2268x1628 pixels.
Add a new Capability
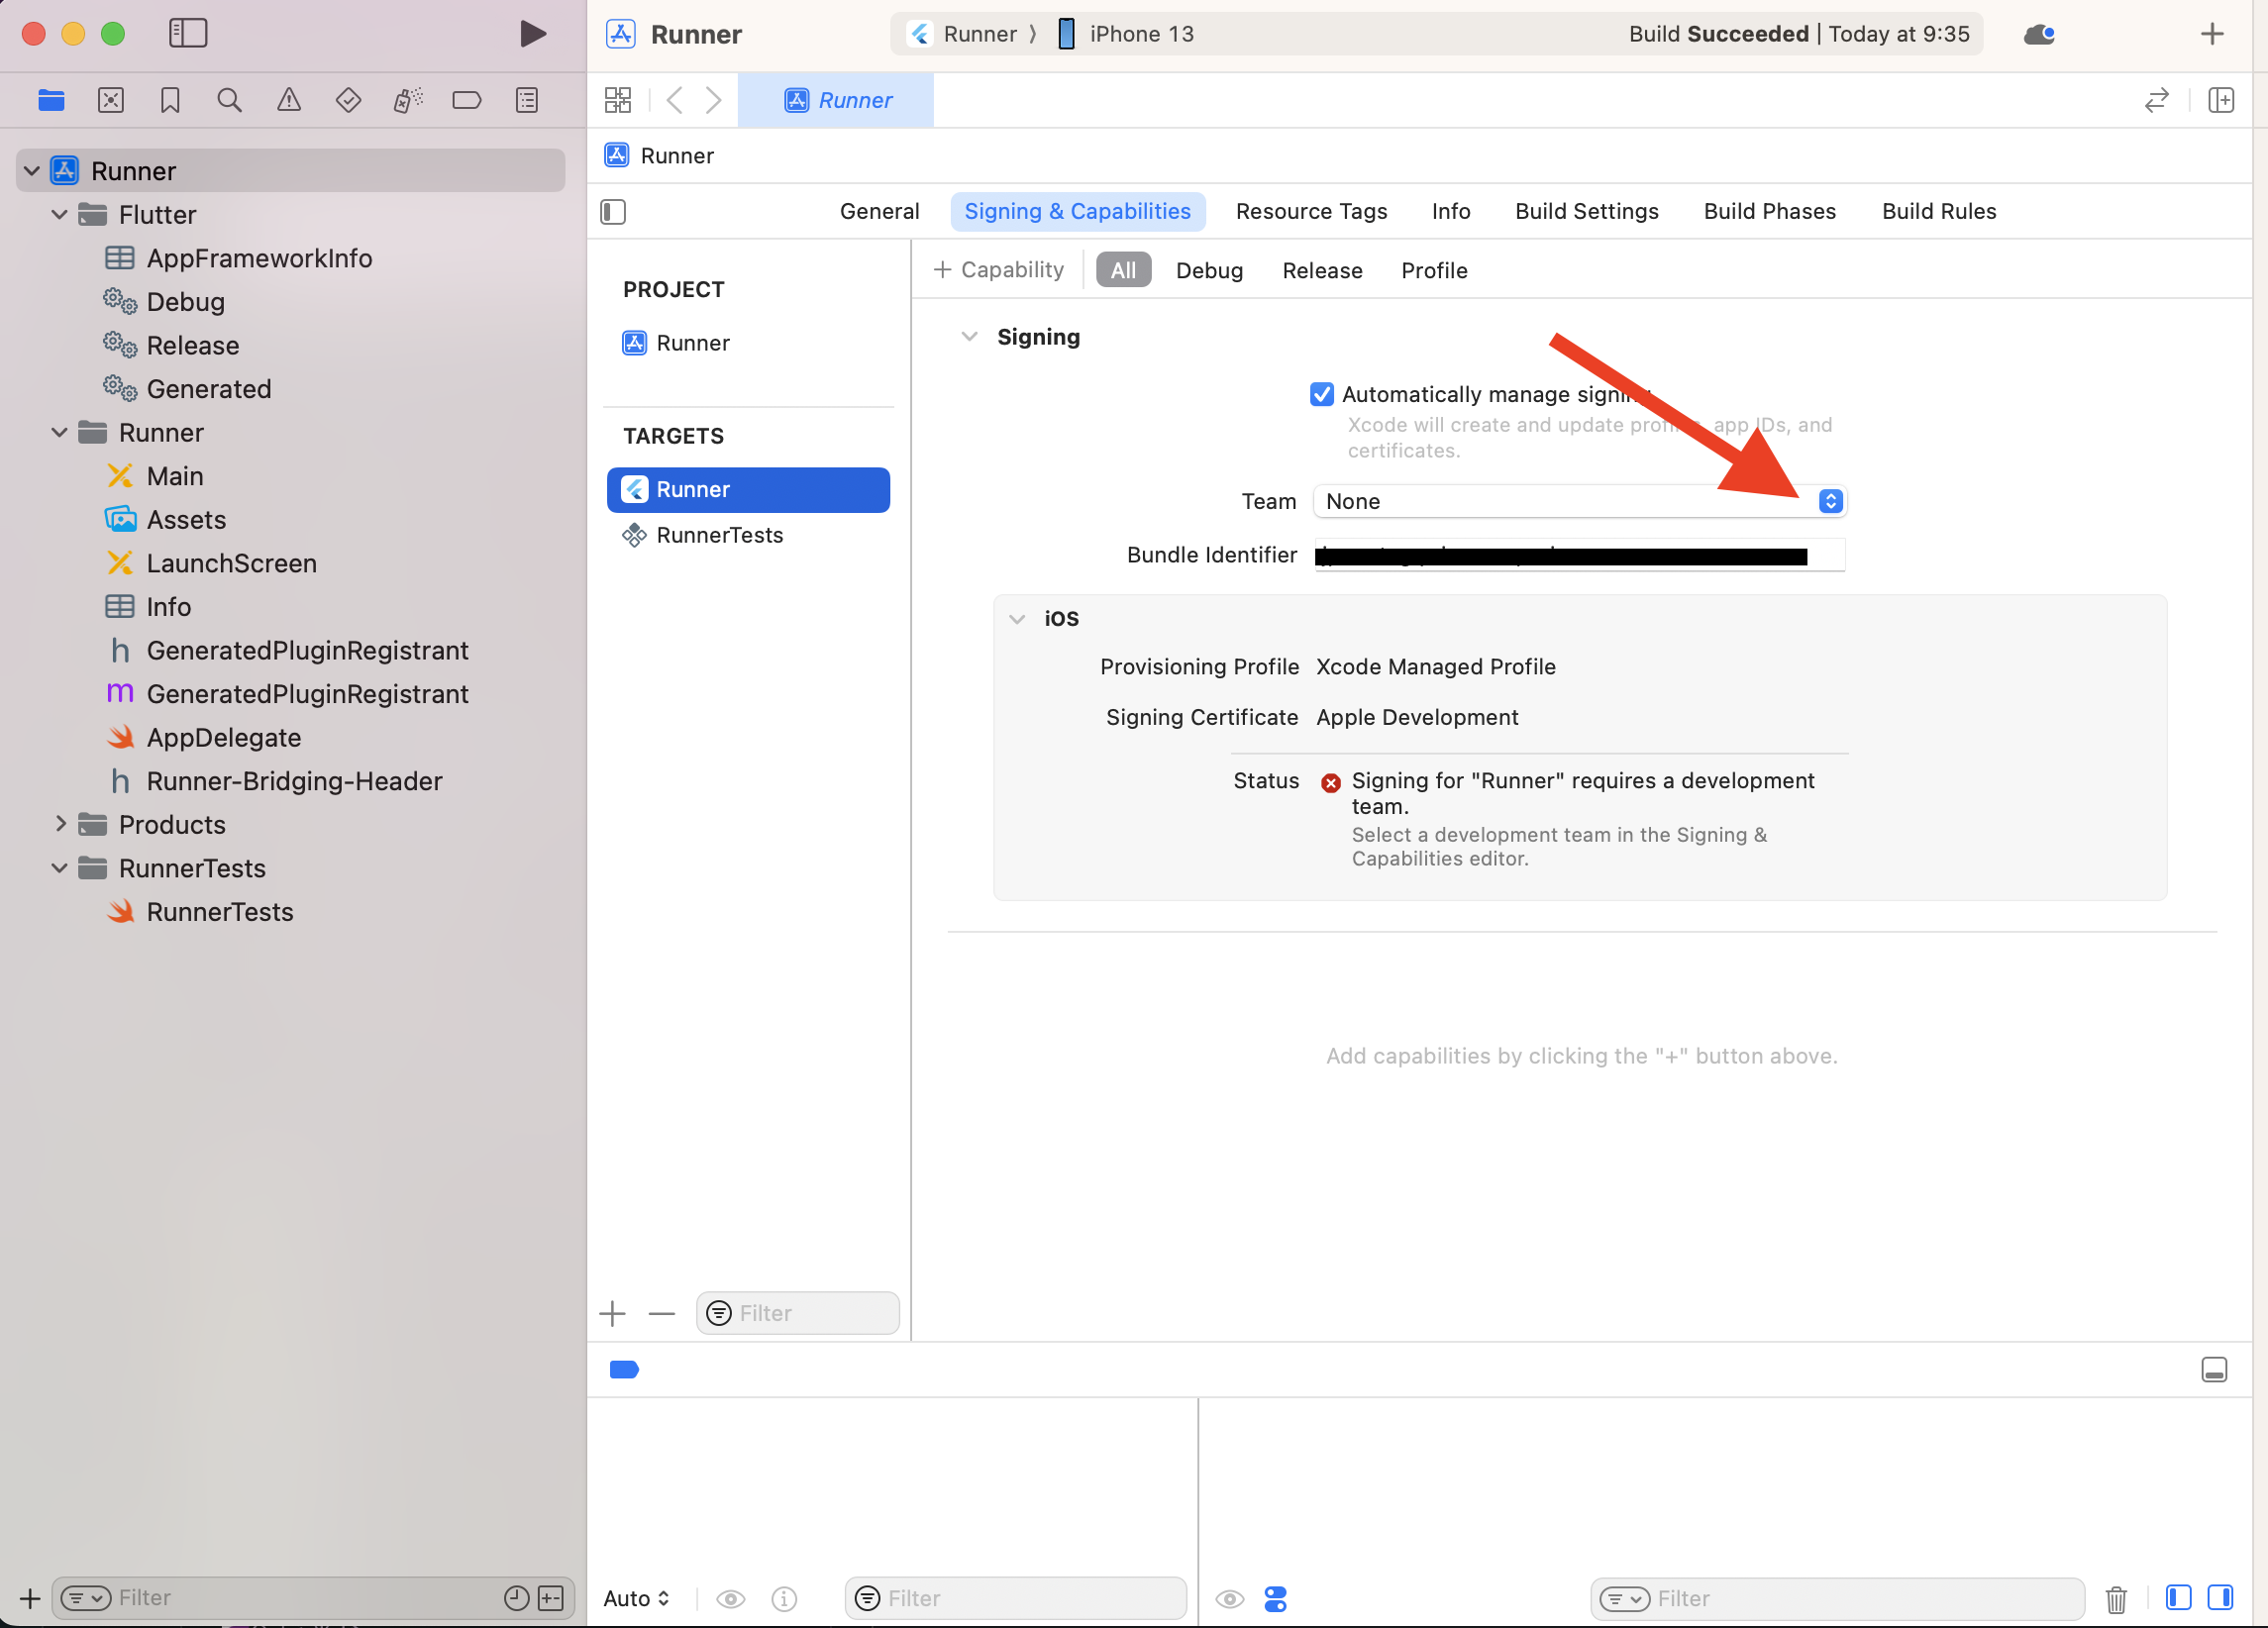998,270
